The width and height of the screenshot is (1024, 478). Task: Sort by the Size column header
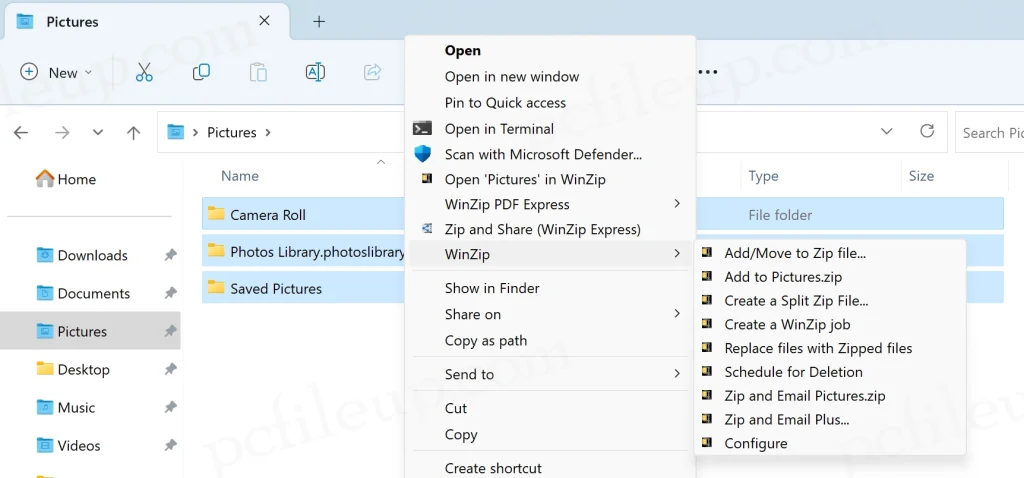coord(921,176)
